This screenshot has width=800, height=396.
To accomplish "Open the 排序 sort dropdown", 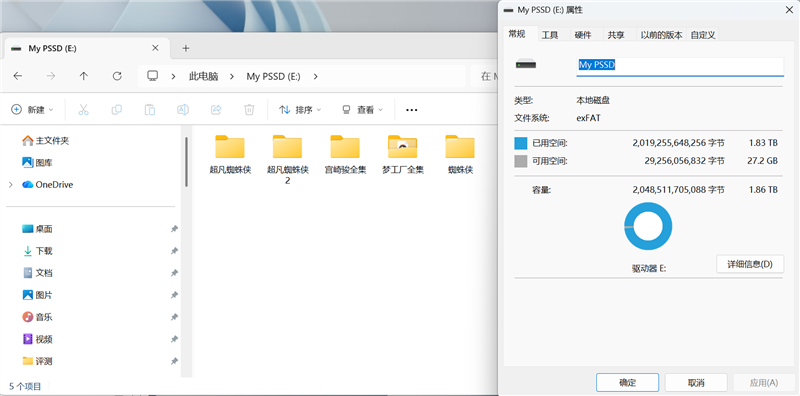I will click(x=301, y=110).
